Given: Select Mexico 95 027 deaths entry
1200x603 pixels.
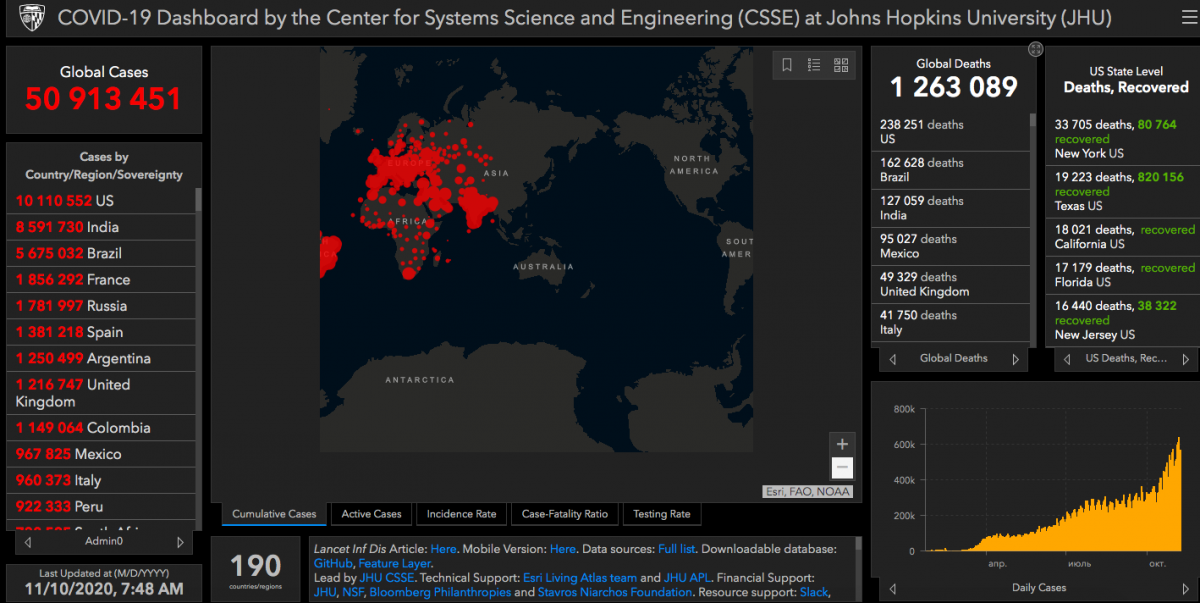Looking at the screenshot, I should point(950,246).
